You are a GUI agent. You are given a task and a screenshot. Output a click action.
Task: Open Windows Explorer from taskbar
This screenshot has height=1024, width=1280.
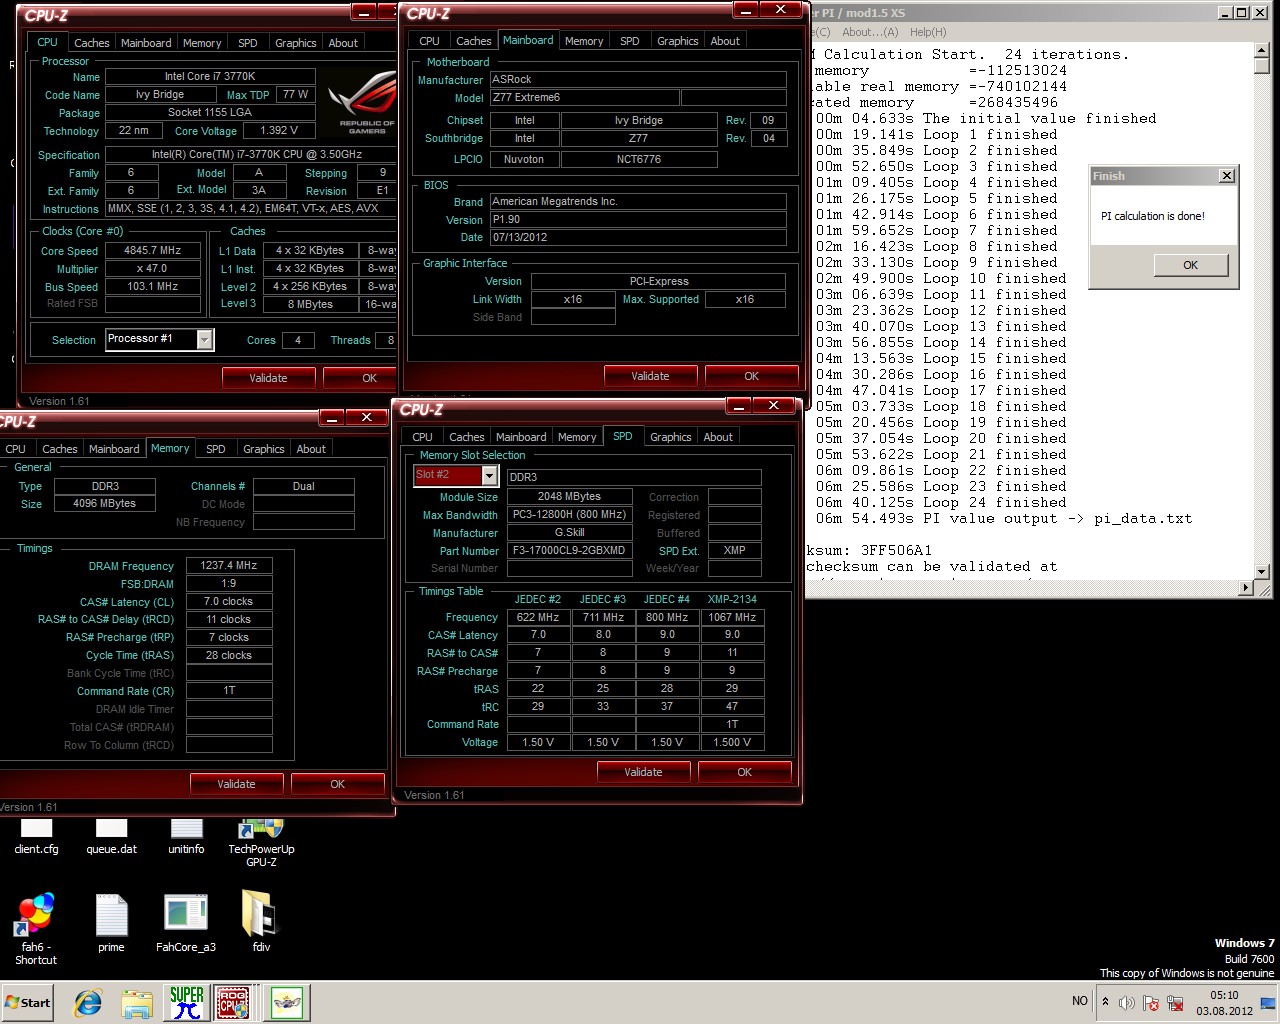tap(137, 1003)
